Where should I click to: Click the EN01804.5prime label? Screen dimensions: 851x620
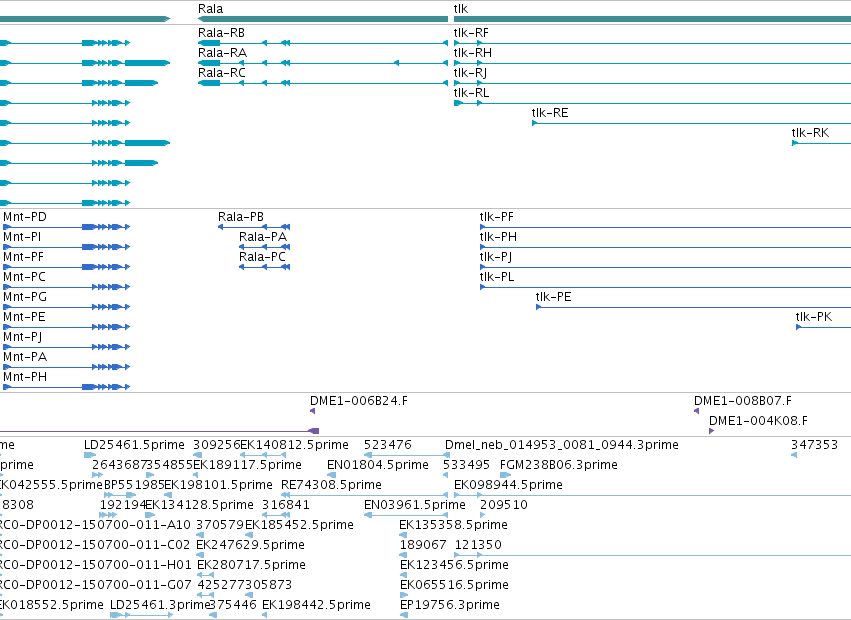[378, 465]
